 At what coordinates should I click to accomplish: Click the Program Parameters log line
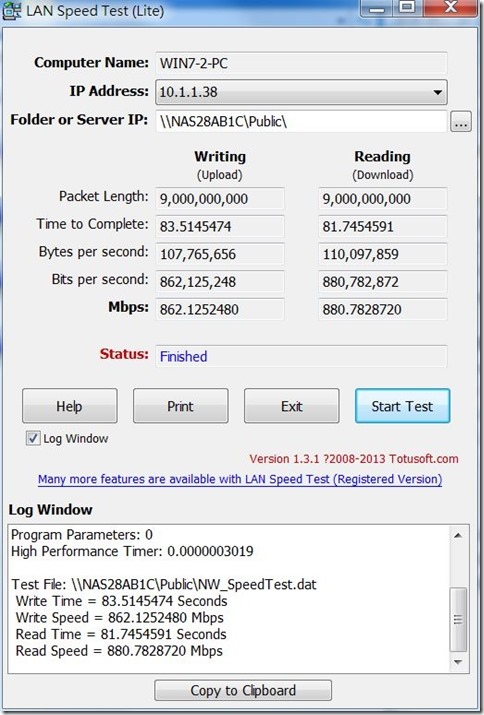82,534
